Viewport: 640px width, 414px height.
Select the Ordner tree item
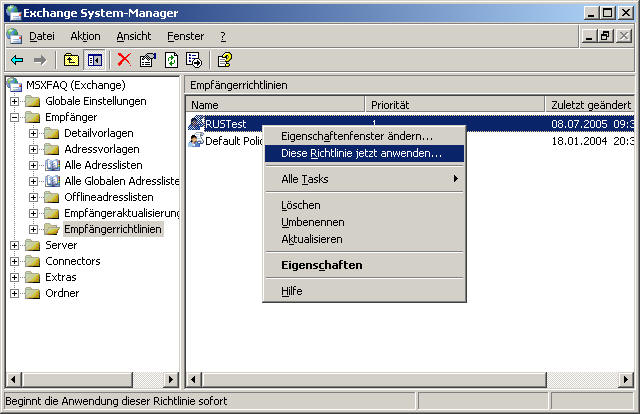pyautogui.click(x=62, y=293)
